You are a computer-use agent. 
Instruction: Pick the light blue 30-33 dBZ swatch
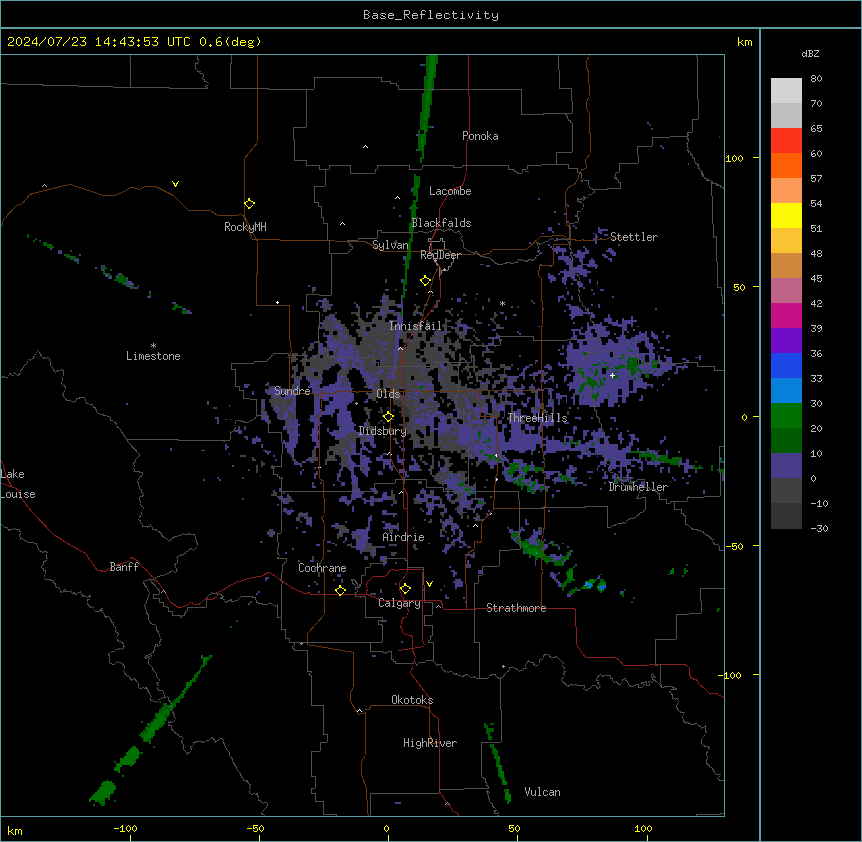[x=786, y=391]
